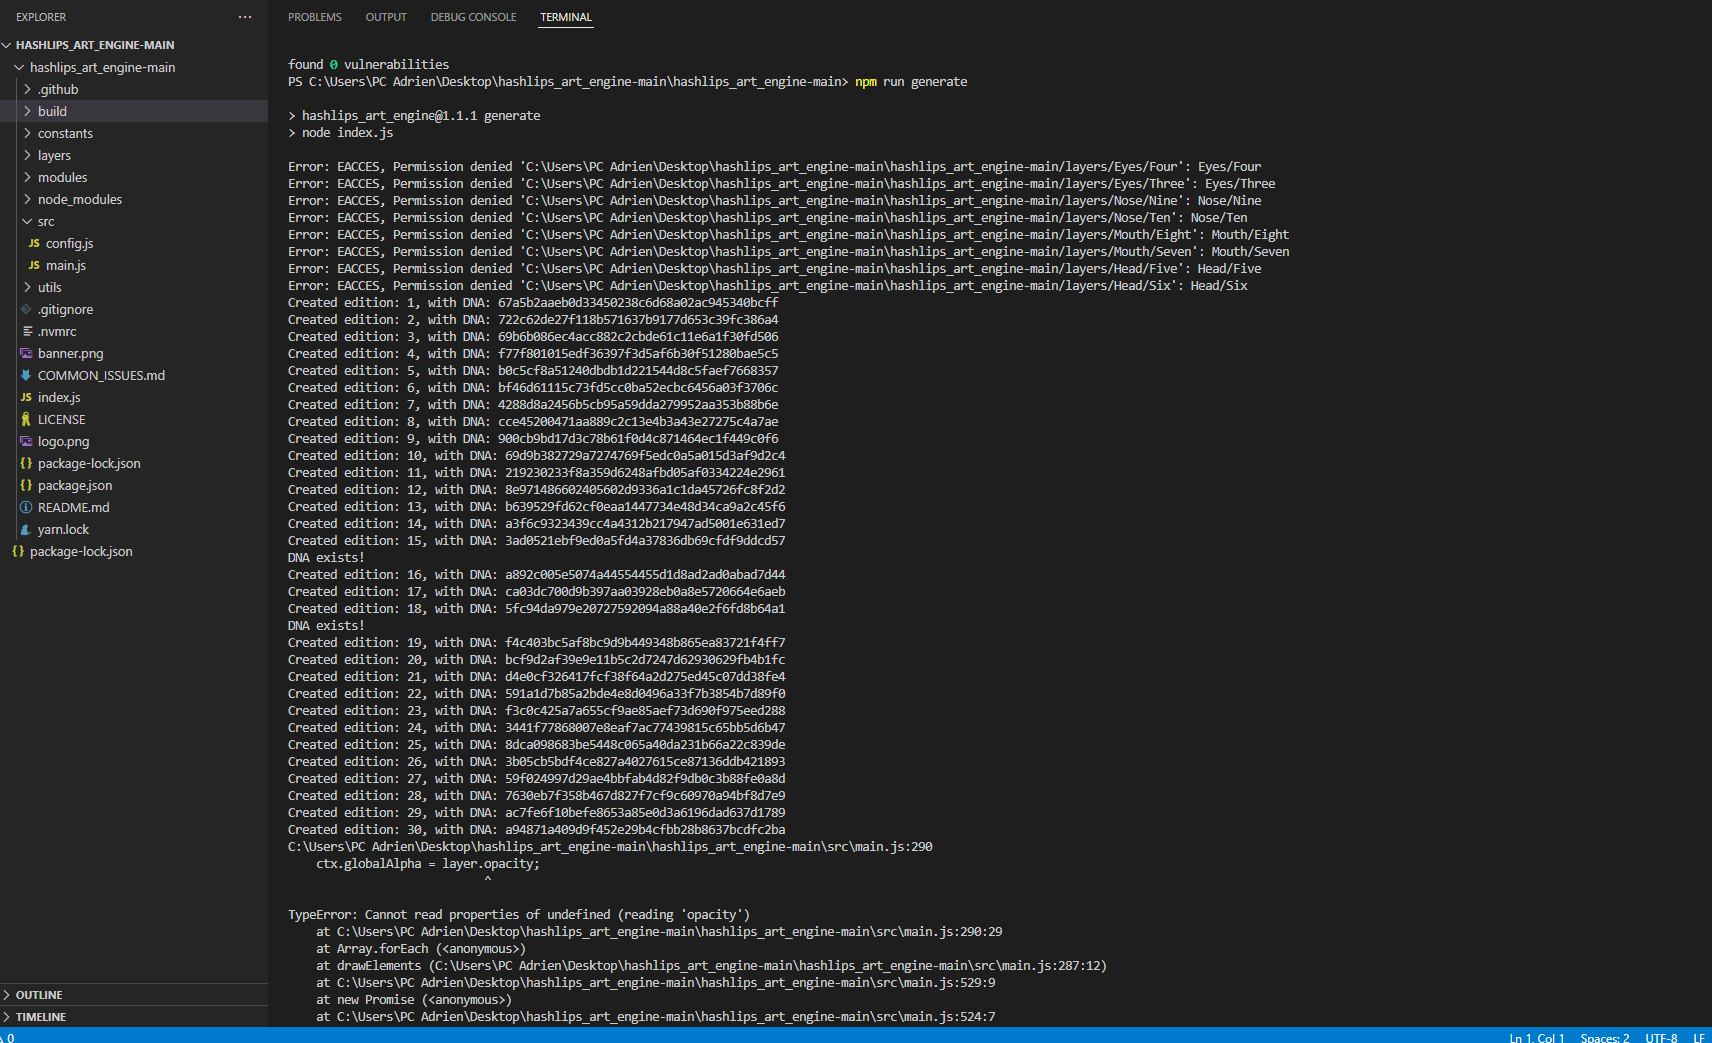Image resolution: width=1712 pixels, height=1043 pixels.
Task: Open the OUTPUT tab
Action: (386, 16)
